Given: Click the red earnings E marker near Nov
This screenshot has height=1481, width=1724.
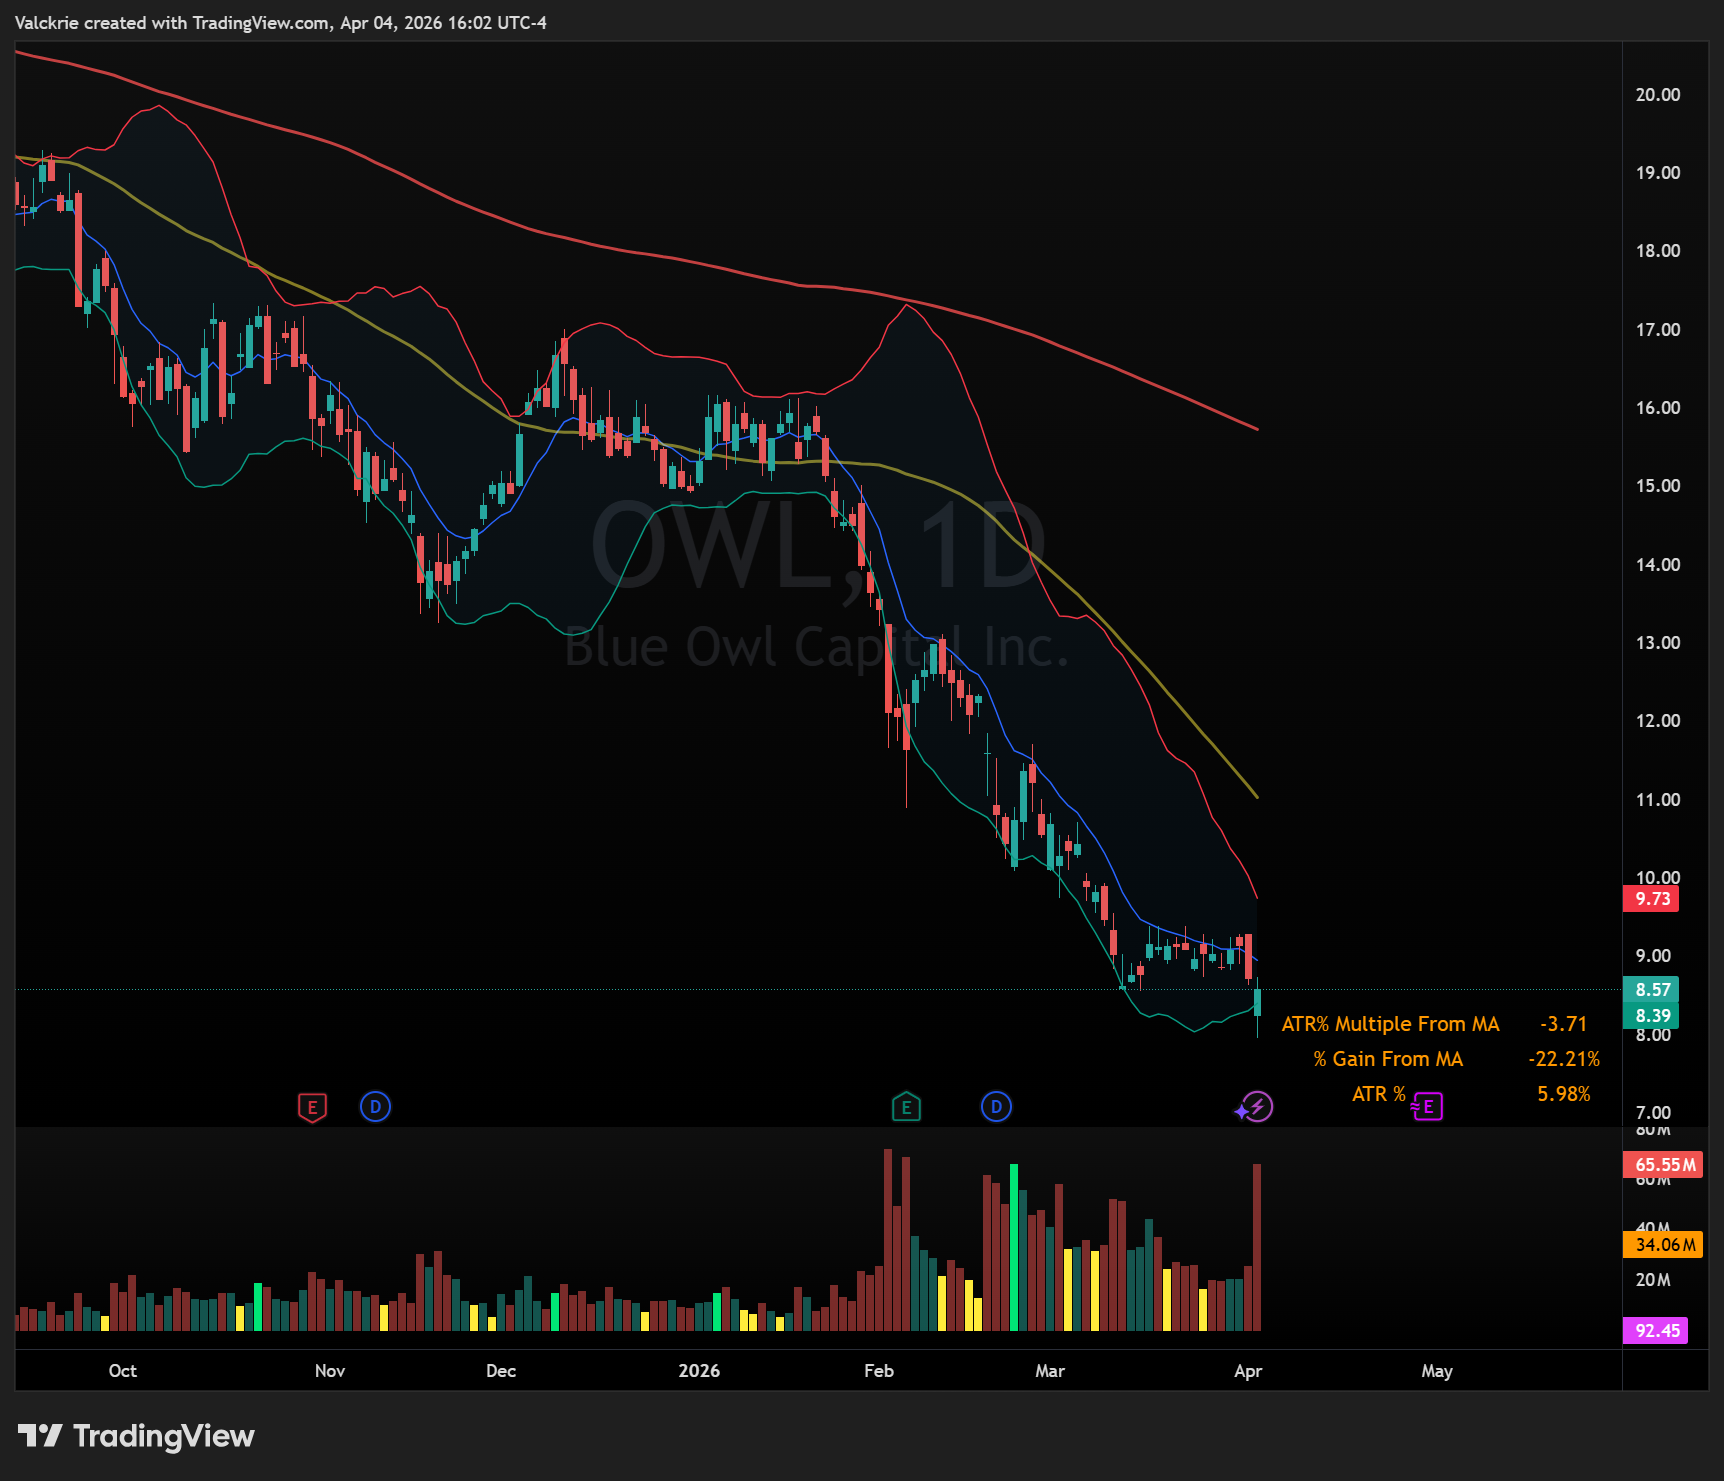Looking at the screenshot, I should click(x=312, y=1107).
